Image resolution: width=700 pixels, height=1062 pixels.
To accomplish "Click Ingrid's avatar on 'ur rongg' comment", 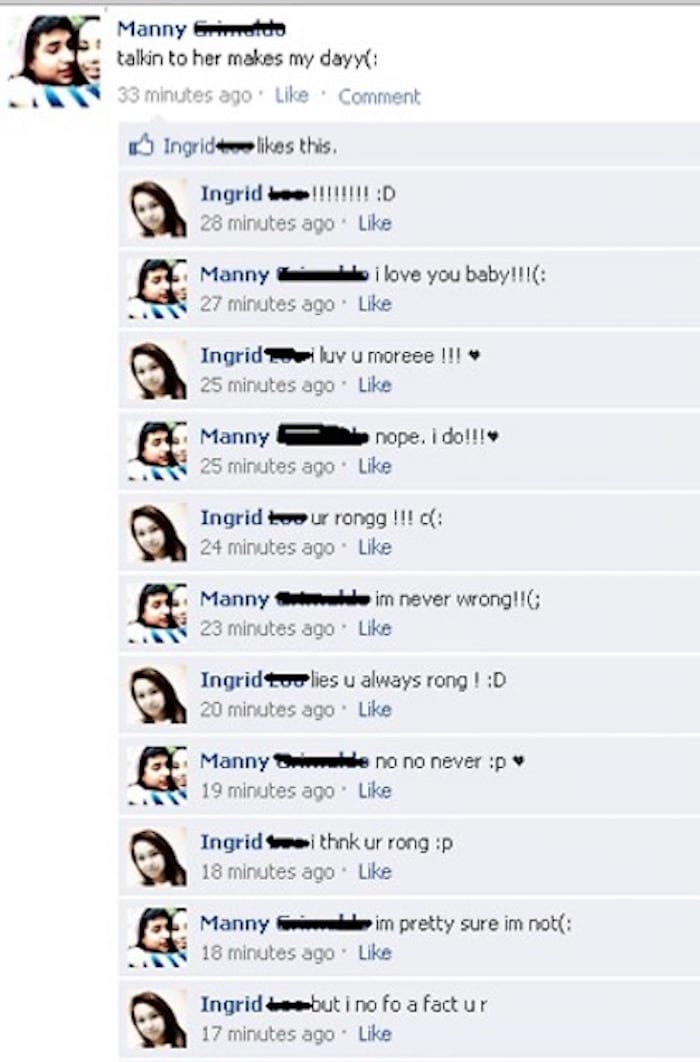I will click(158, 533).
